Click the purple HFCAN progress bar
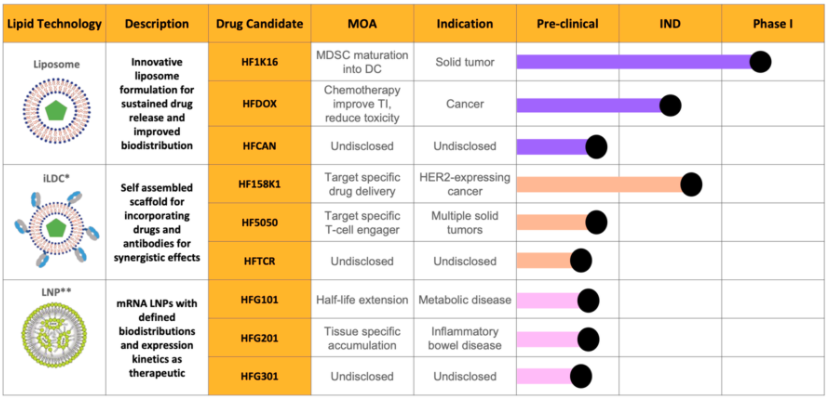 (553, 146)
